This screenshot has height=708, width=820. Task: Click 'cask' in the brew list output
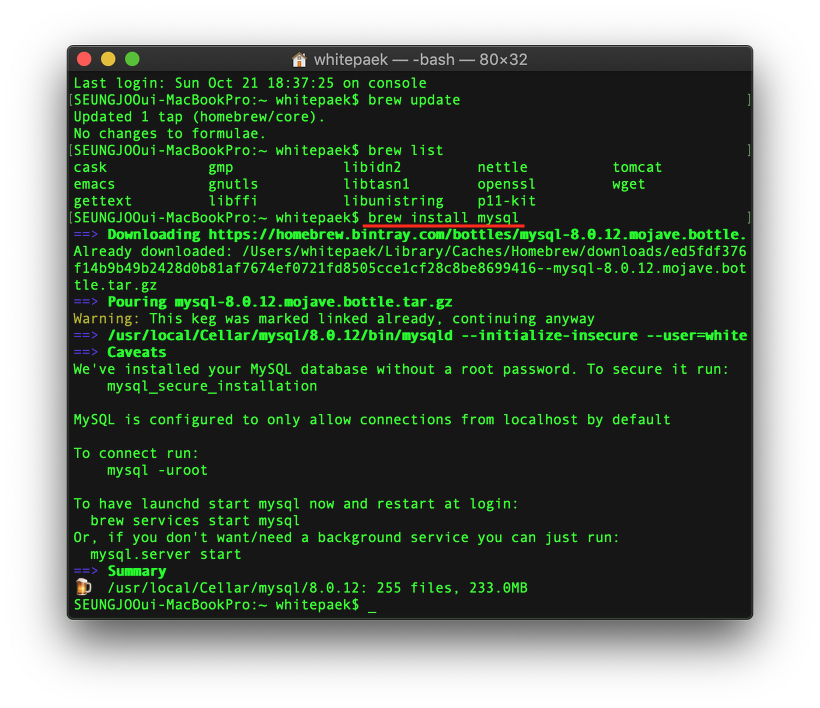pos(90,167)
